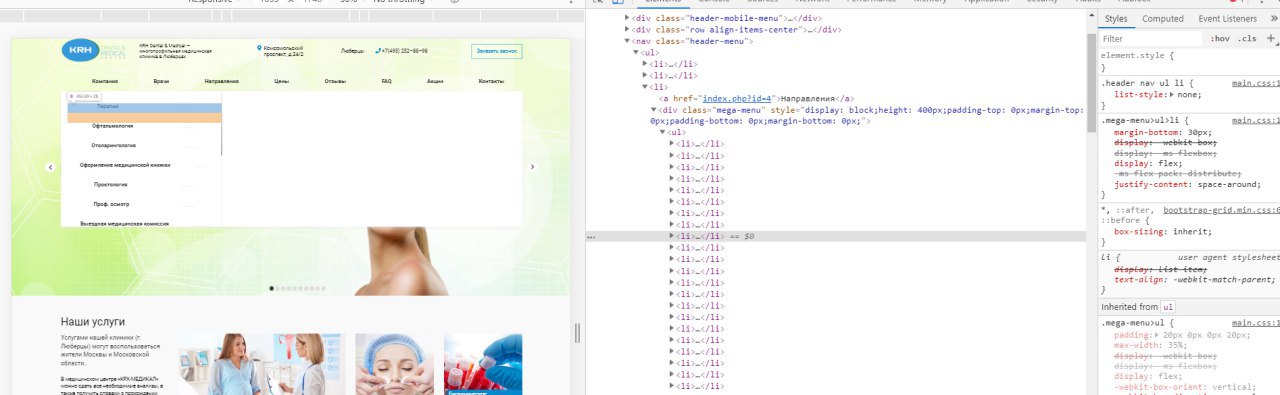1280x395 pixels.
Task: Click the phone number +7(495) text
Action: coord(405,51)
